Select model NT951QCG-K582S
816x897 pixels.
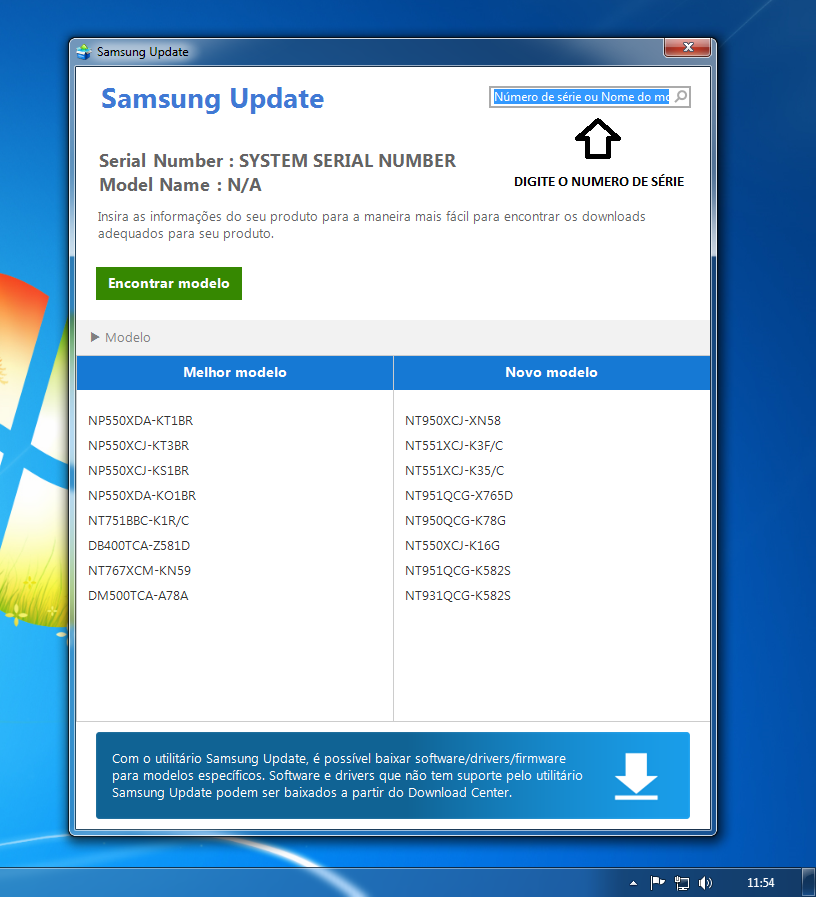coord(458,571)
